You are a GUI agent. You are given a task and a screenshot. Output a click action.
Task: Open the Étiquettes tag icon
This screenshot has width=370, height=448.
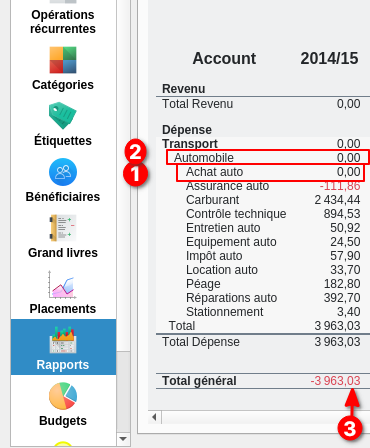pyautogui.click(x=63, y=116)
